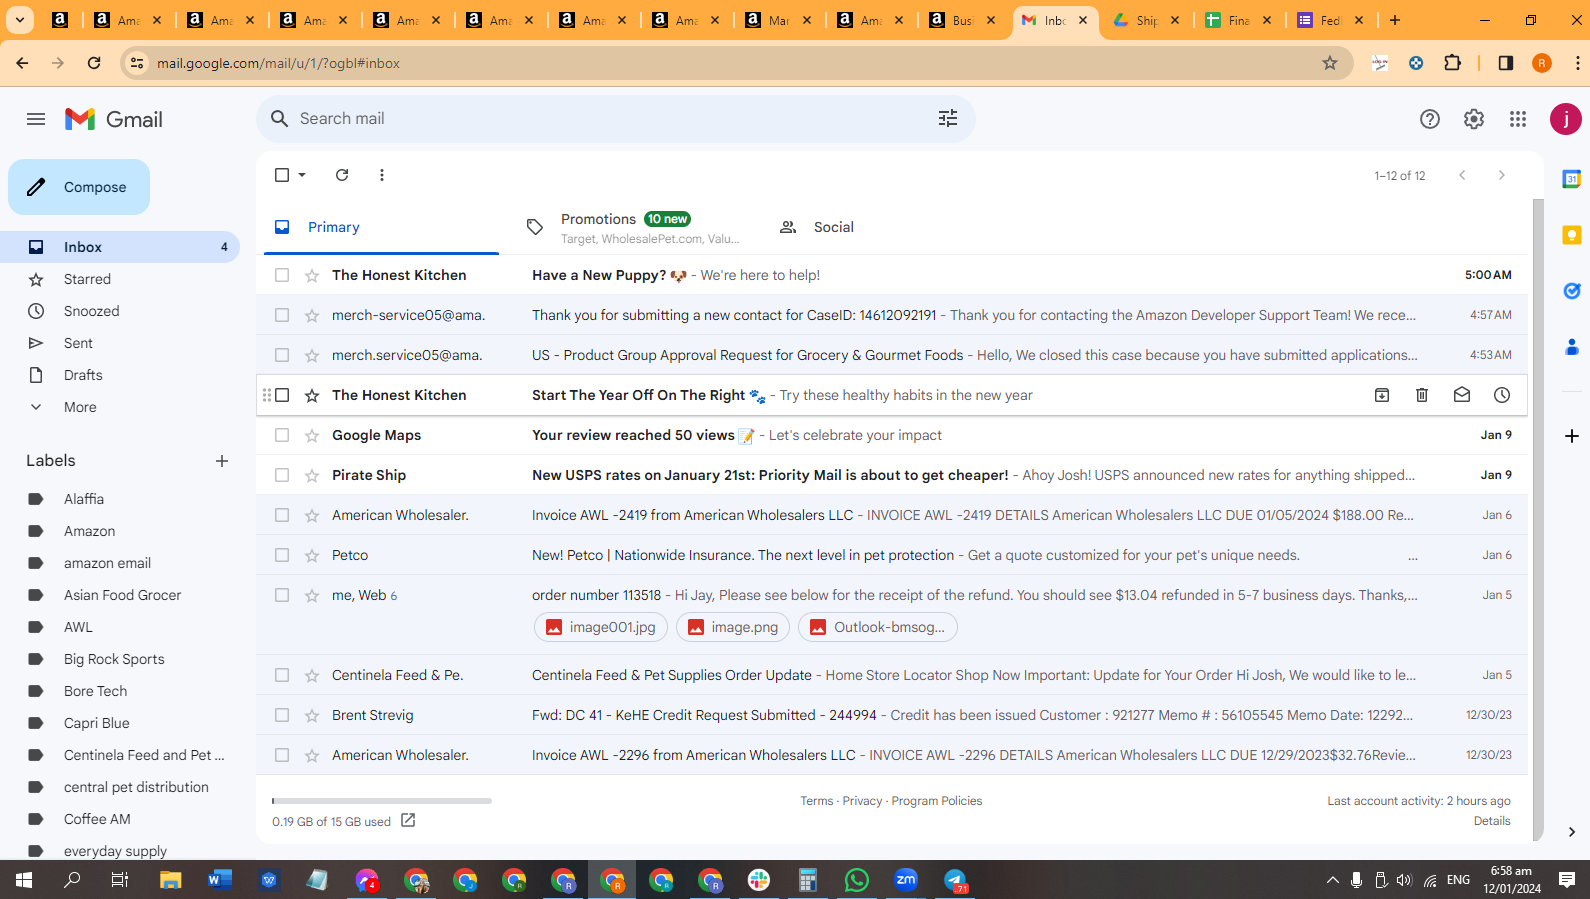Delete the 'Start The Year Off' email

click(x=1422, y=395)
